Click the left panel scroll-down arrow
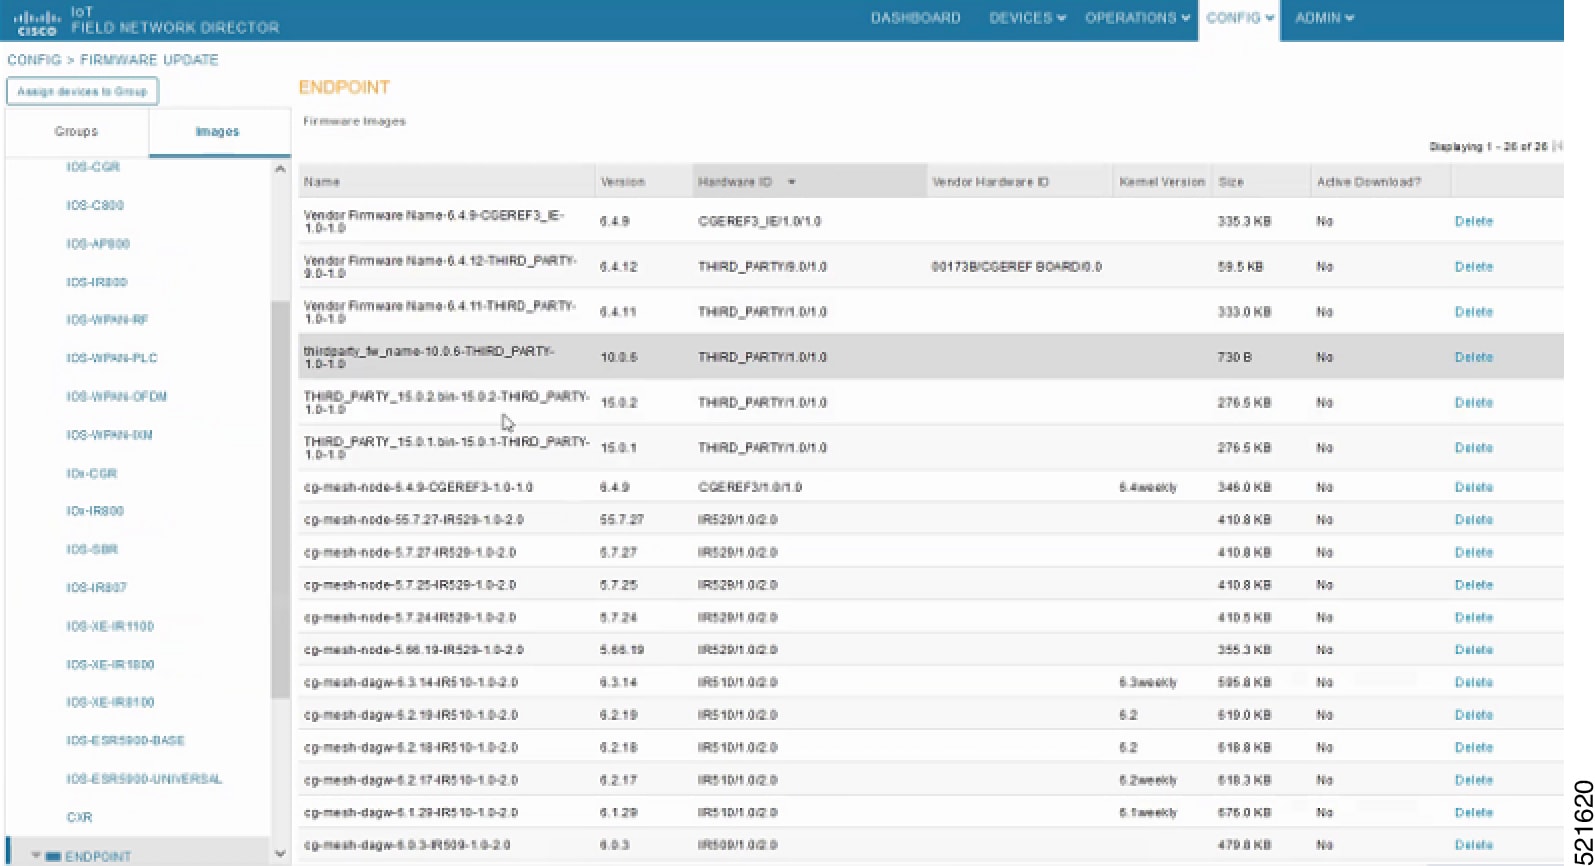Image resolution: width=1595 pixels, height=866 pixels. pyautogui.click(x=280, y=854)
